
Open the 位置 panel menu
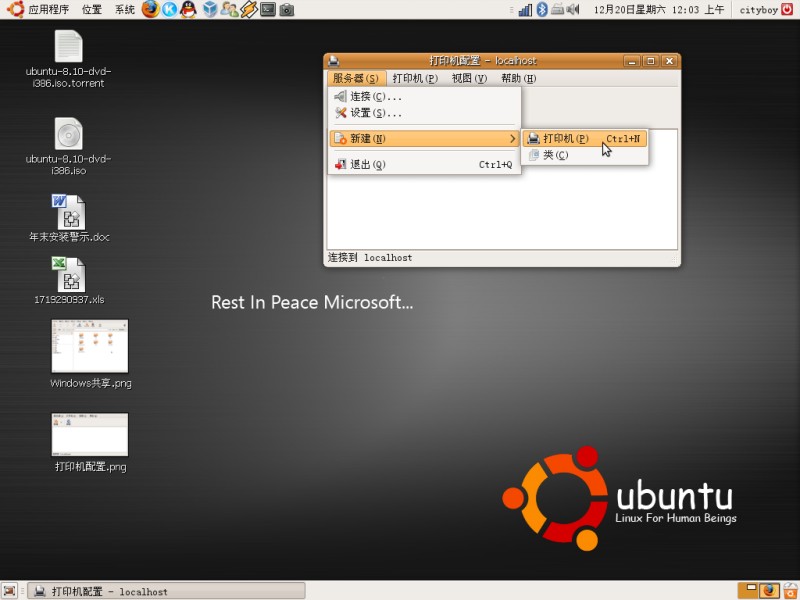coord(92,10)
